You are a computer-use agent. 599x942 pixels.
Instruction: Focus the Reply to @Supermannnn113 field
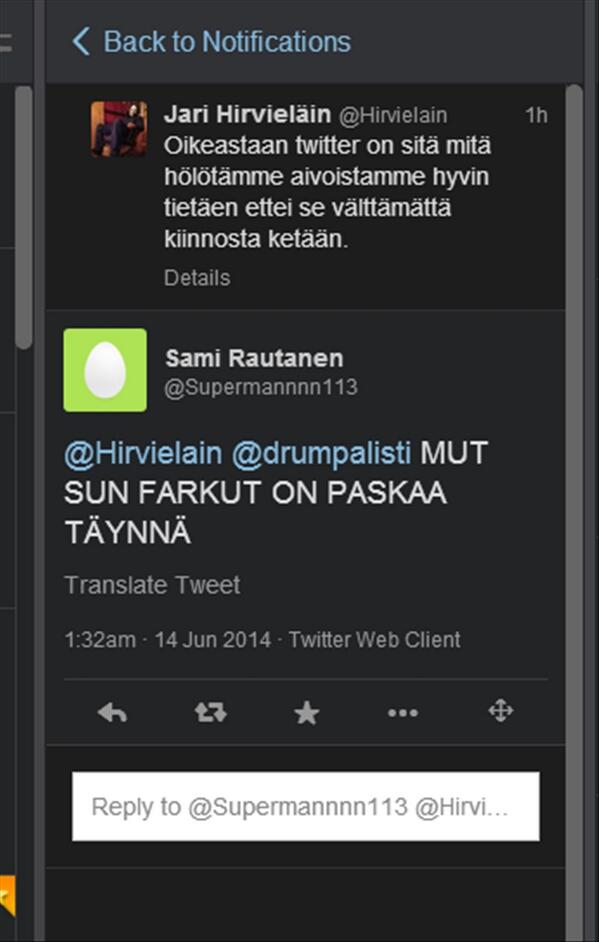[306, 806]
